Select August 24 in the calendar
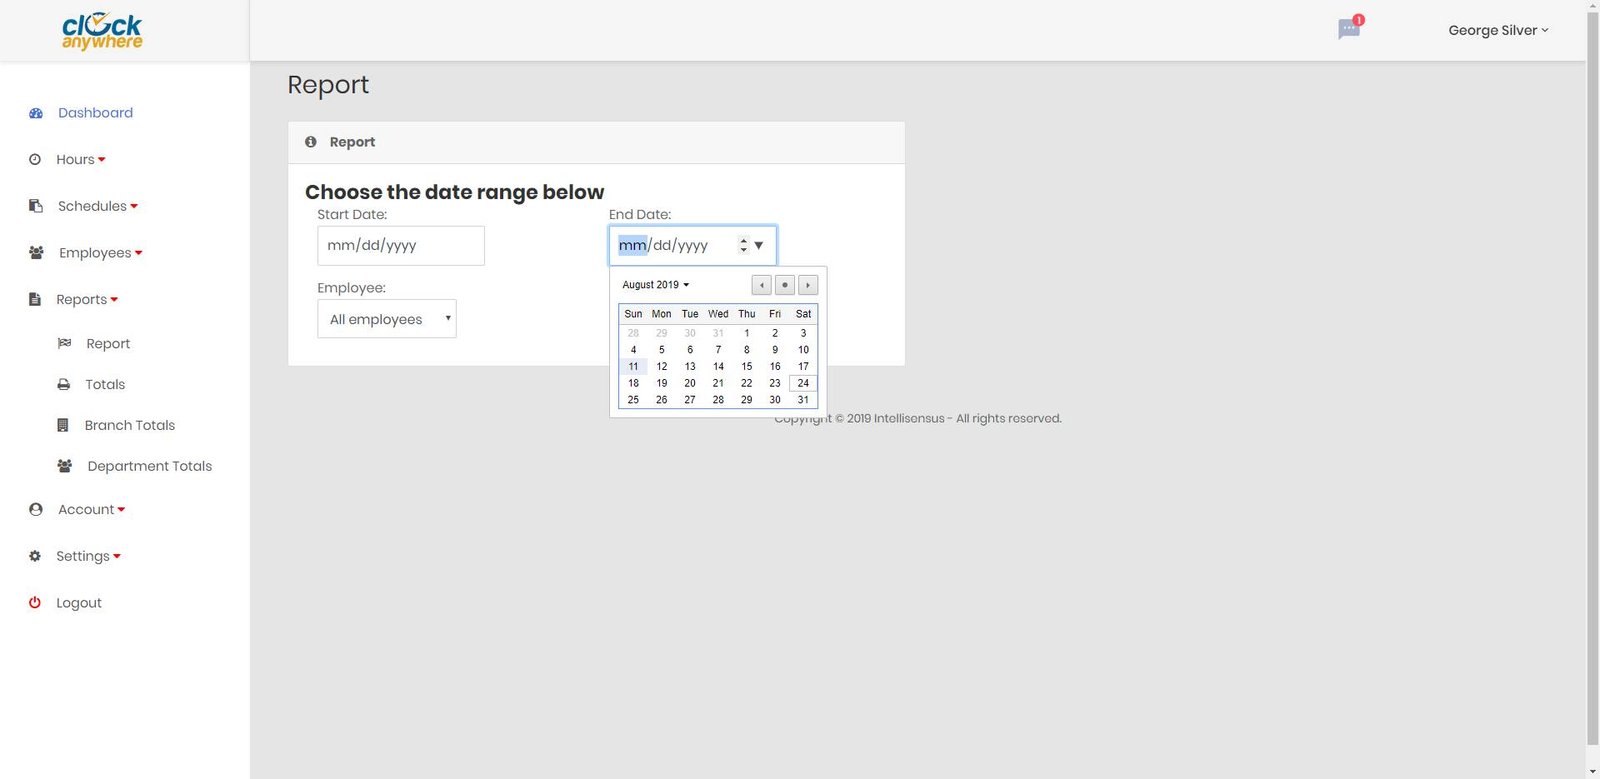Viewport: 1600px width, 779px height. tap(803, 383)
